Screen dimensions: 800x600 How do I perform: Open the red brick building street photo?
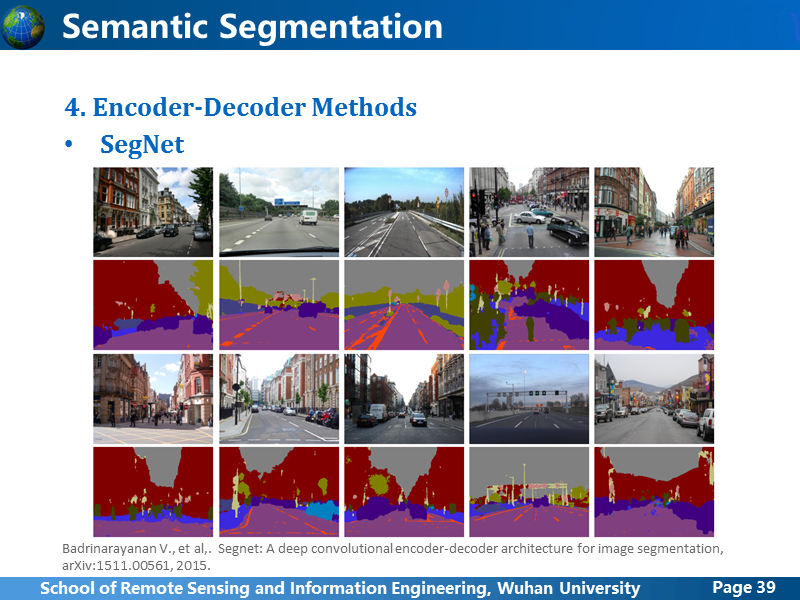(x=153, y=212)
